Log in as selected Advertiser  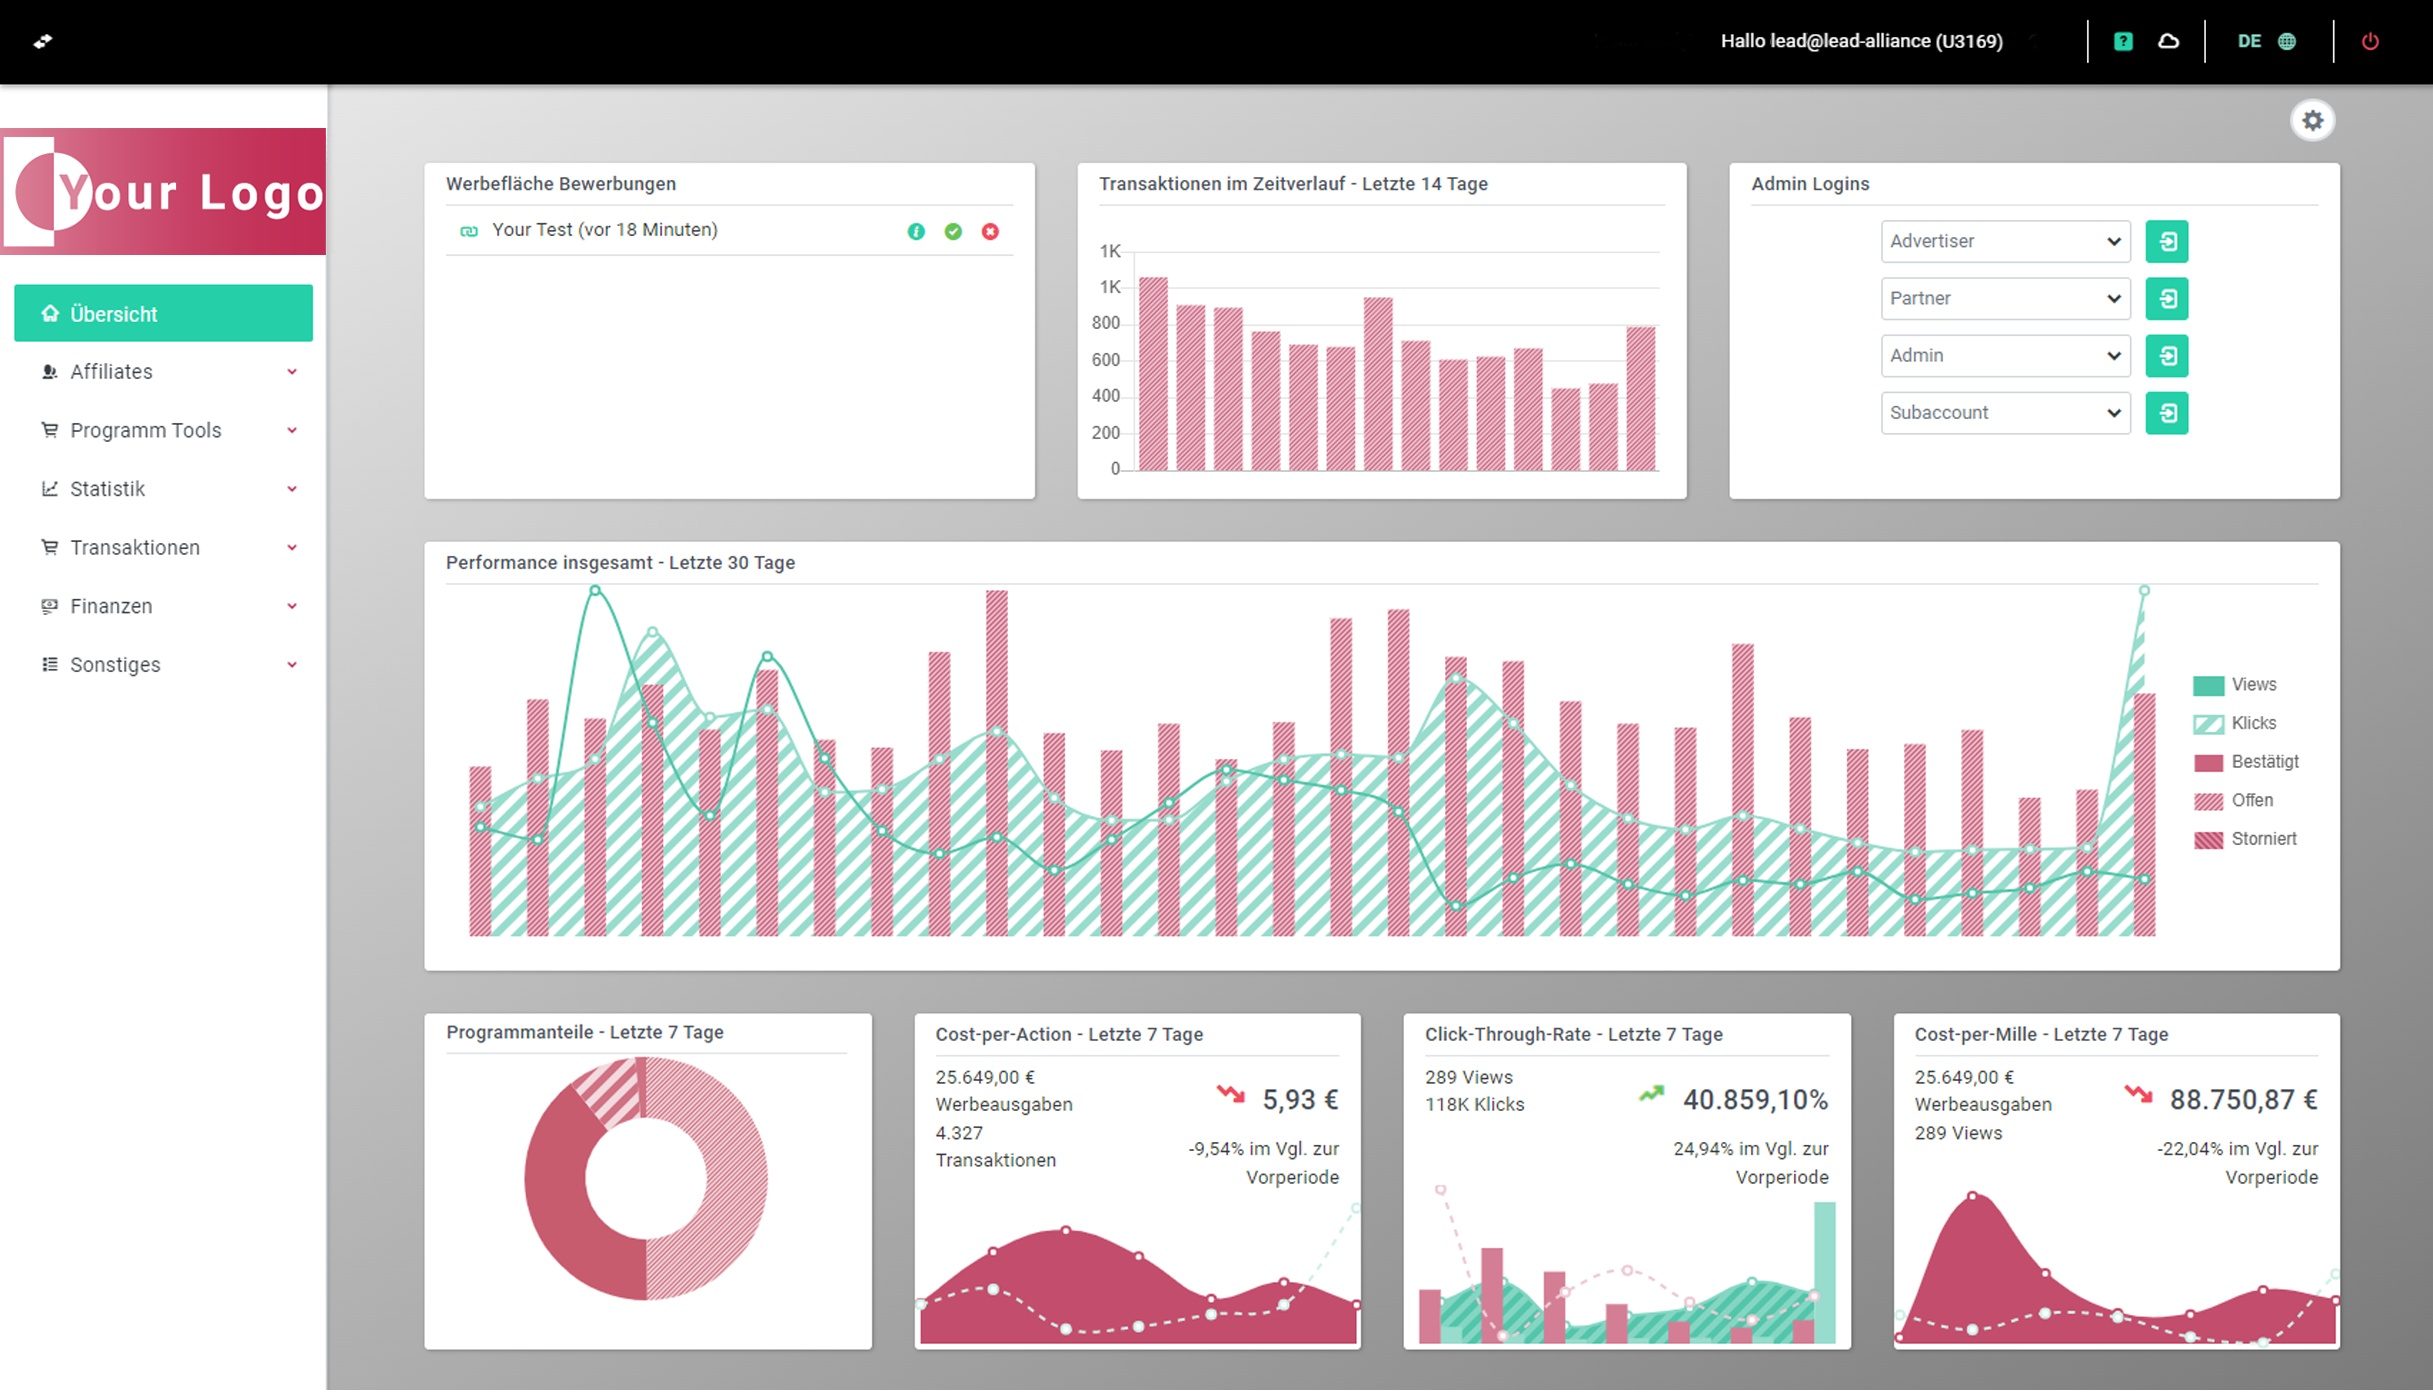coord(2166,242)
